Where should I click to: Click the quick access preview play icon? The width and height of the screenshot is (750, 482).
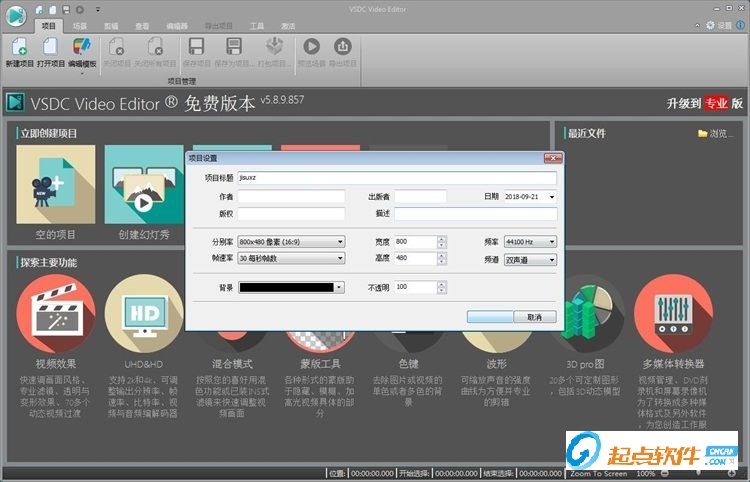click(x=80, y=10)
